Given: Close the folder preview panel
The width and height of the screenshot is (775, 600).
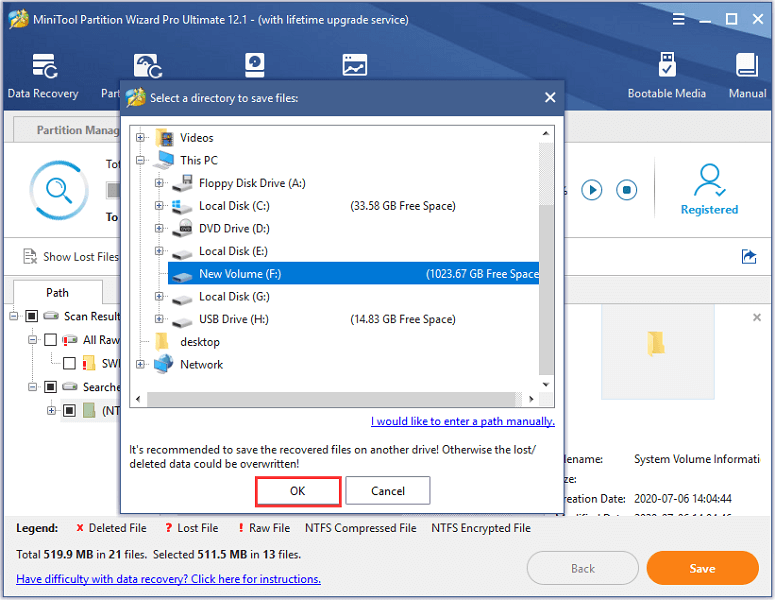Looking at the screenshot, I should (x=756, y=317).
